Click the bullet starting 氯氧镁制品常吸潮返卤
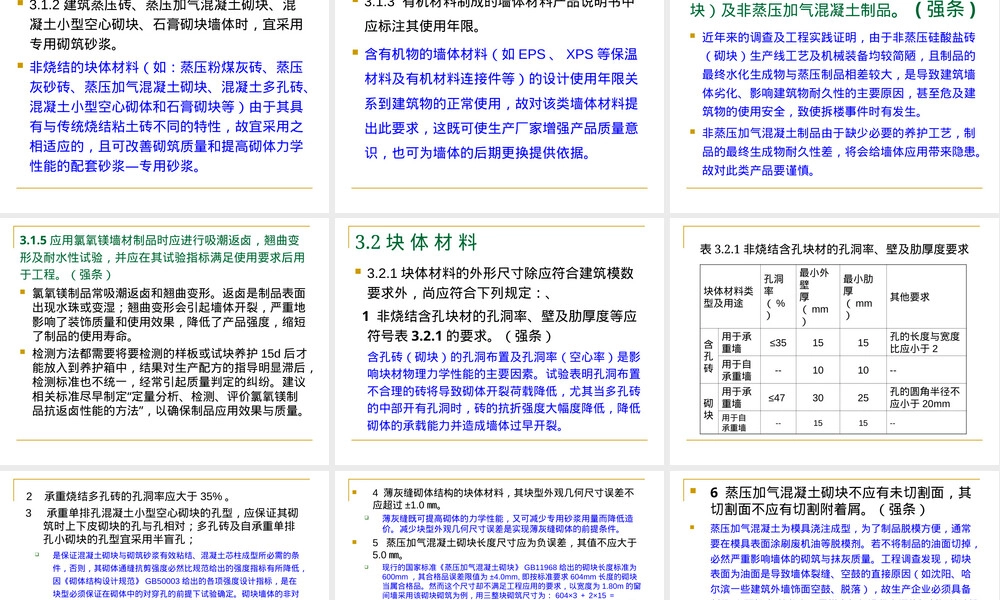 (x=169, y=314)
